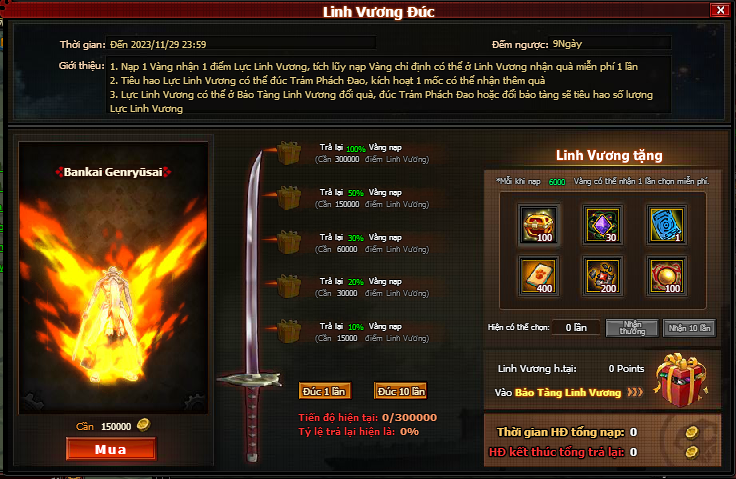The image size is (736, 479).
Task: Click the red gift box treasure icon
Action: 681,379
